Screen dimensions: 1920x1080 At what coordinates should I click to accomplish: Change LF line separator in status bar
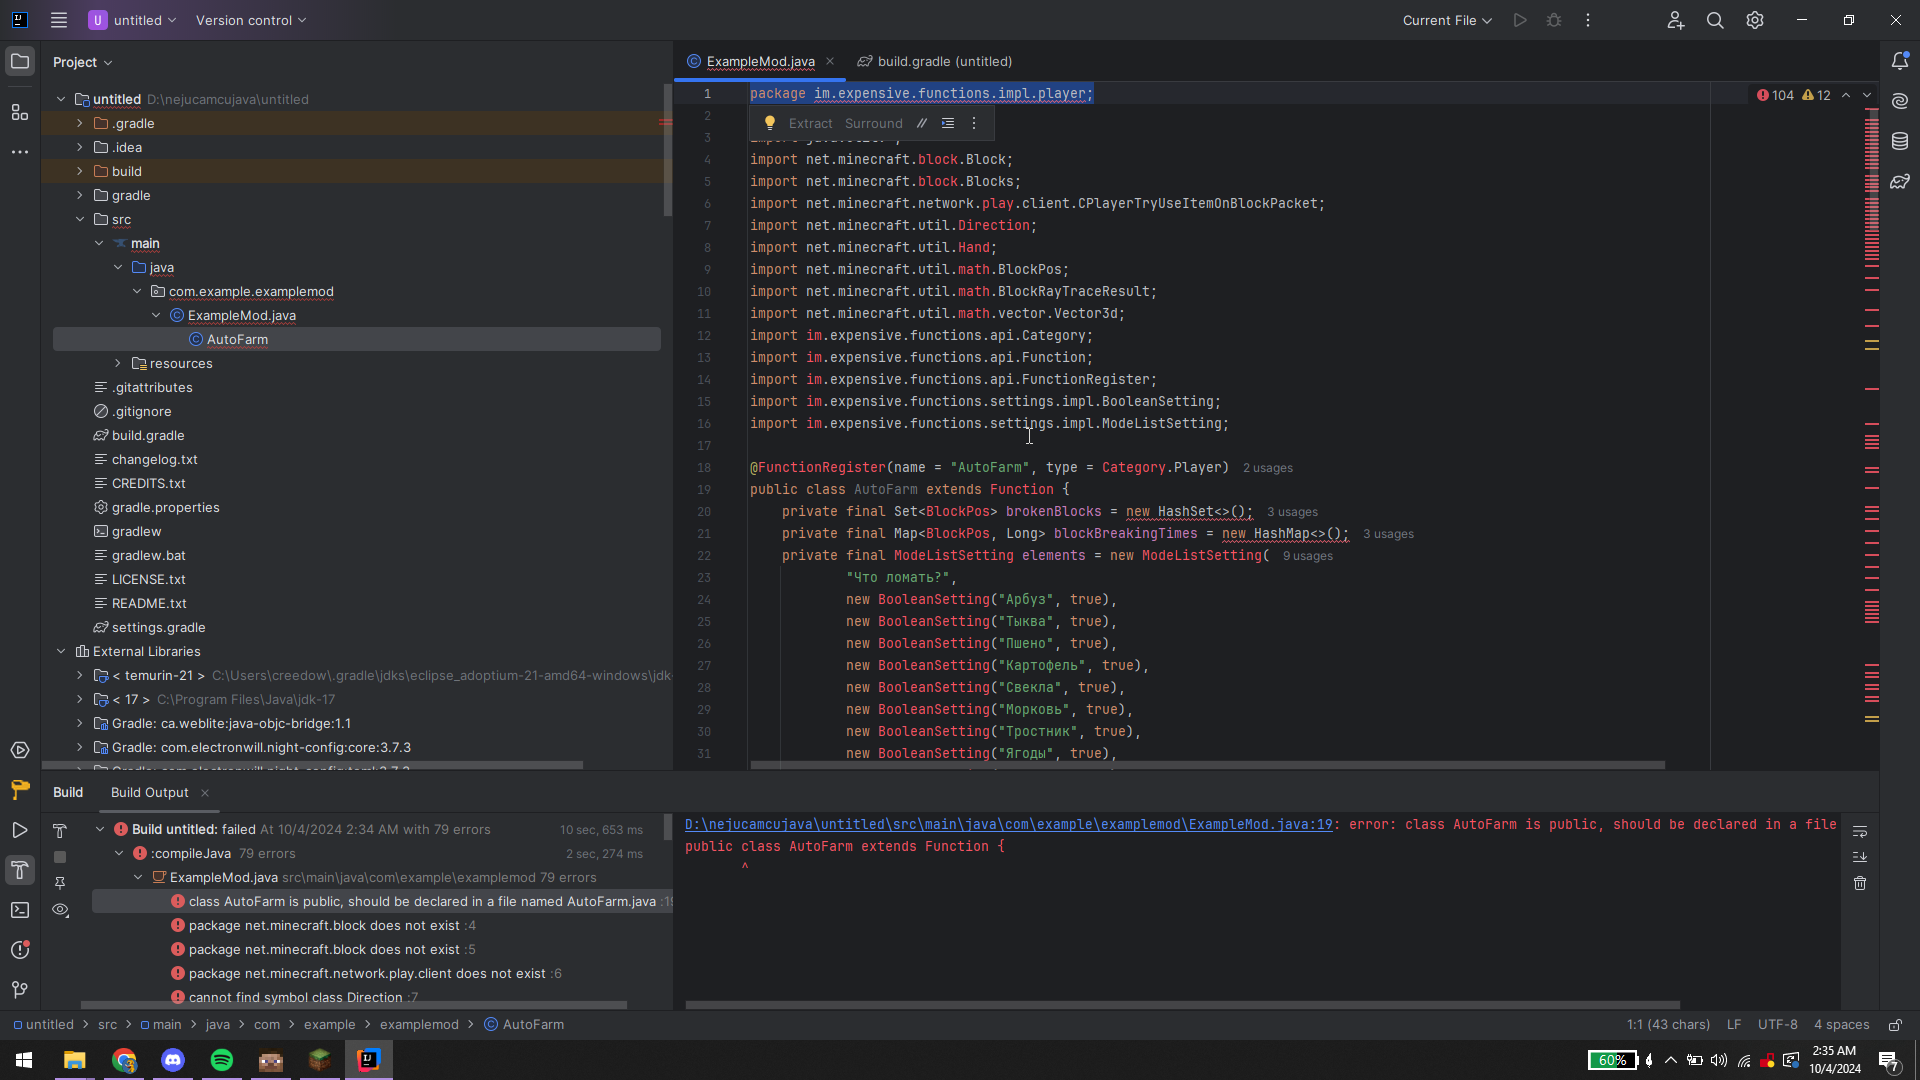point(1734,1025)
